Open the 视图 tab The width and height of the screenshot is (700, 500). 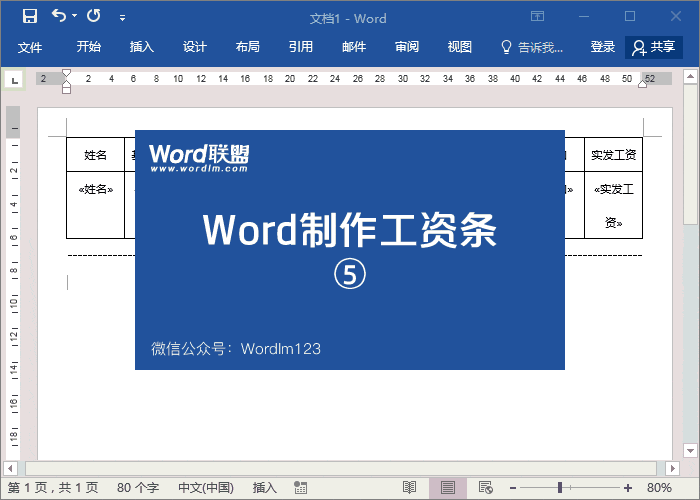(460, 46)
